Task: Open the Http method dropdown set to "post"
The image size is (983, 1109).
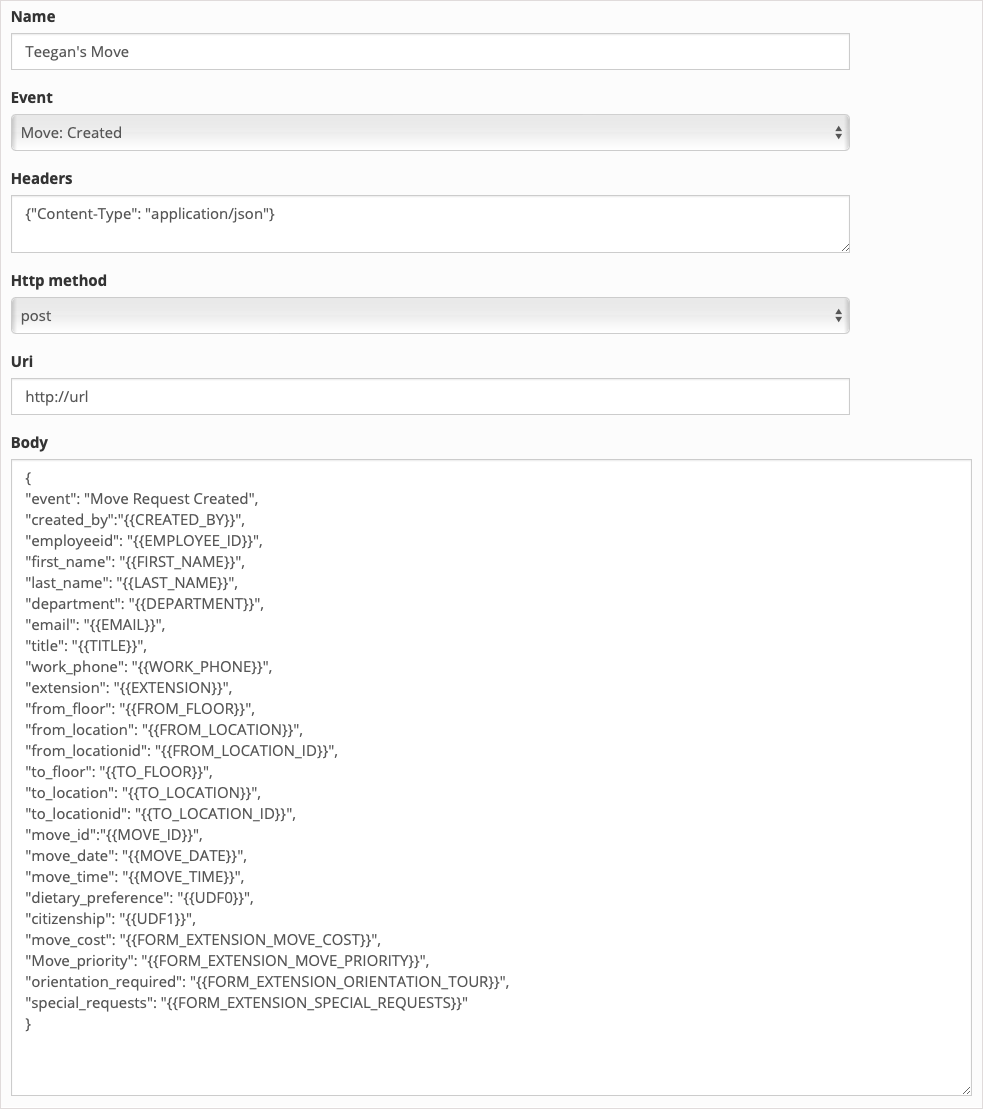Action: click(x=430, y=315)
